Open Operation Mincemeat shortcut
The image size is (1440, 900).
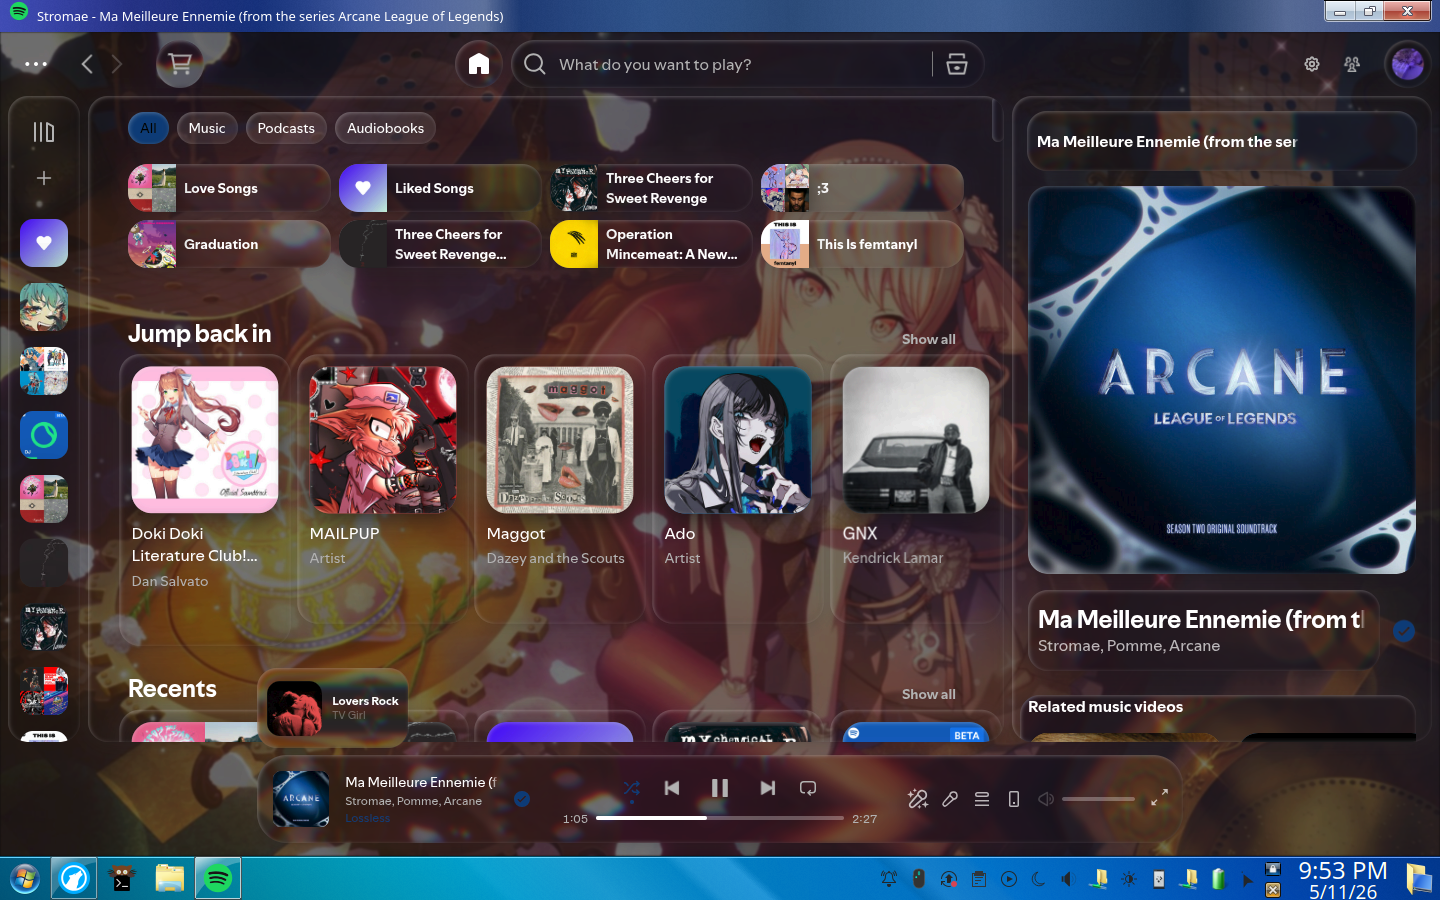coord(651,244)
